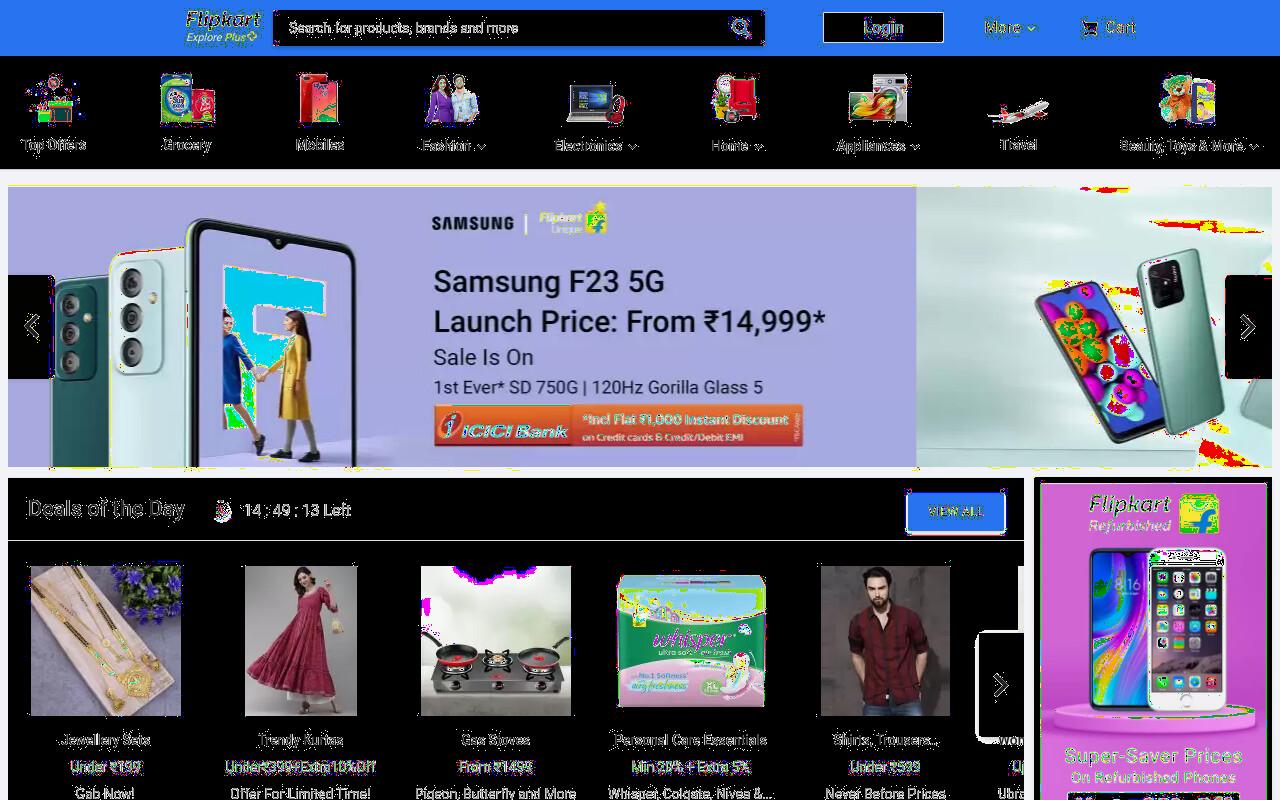
Task: Click the Deals of the Day heading
Action: pyautogui.click(x=106, y=509)
